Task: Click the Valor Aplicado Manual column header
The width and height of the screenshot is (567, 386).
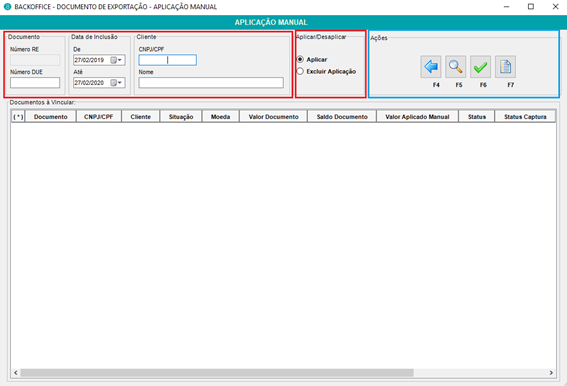Action: tap(417, 117)
